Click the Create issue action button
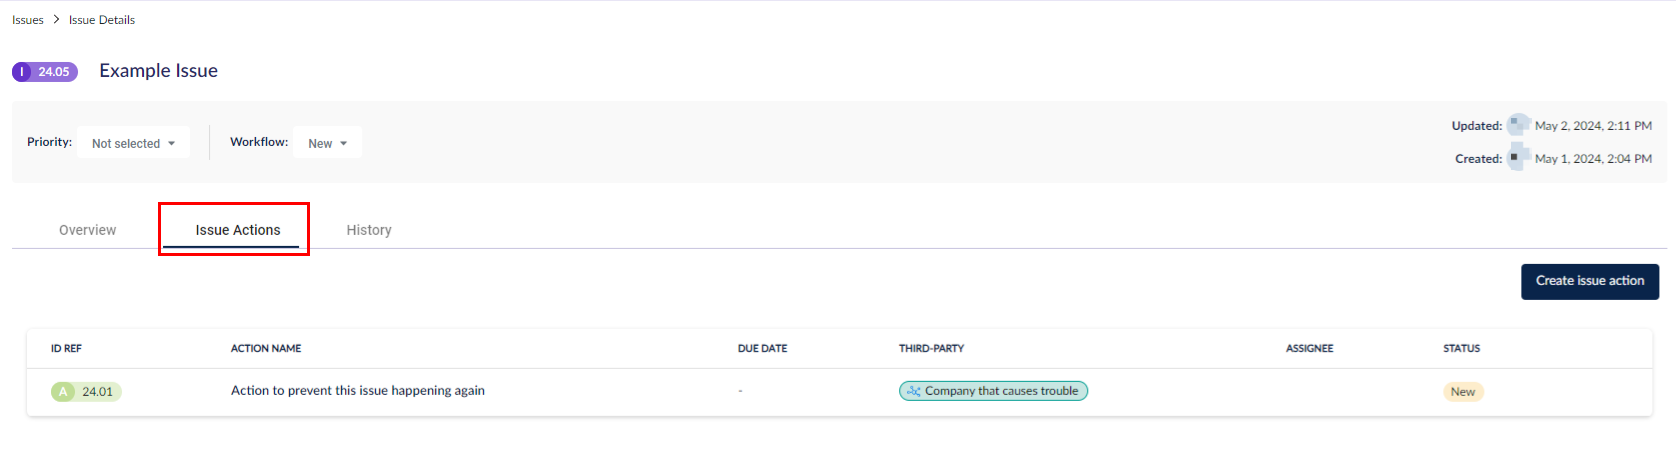 (x=1590, y=281)
